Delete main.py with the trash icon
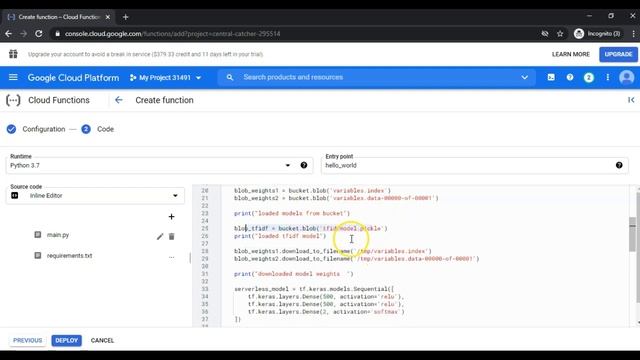 [x=172, y=236]
